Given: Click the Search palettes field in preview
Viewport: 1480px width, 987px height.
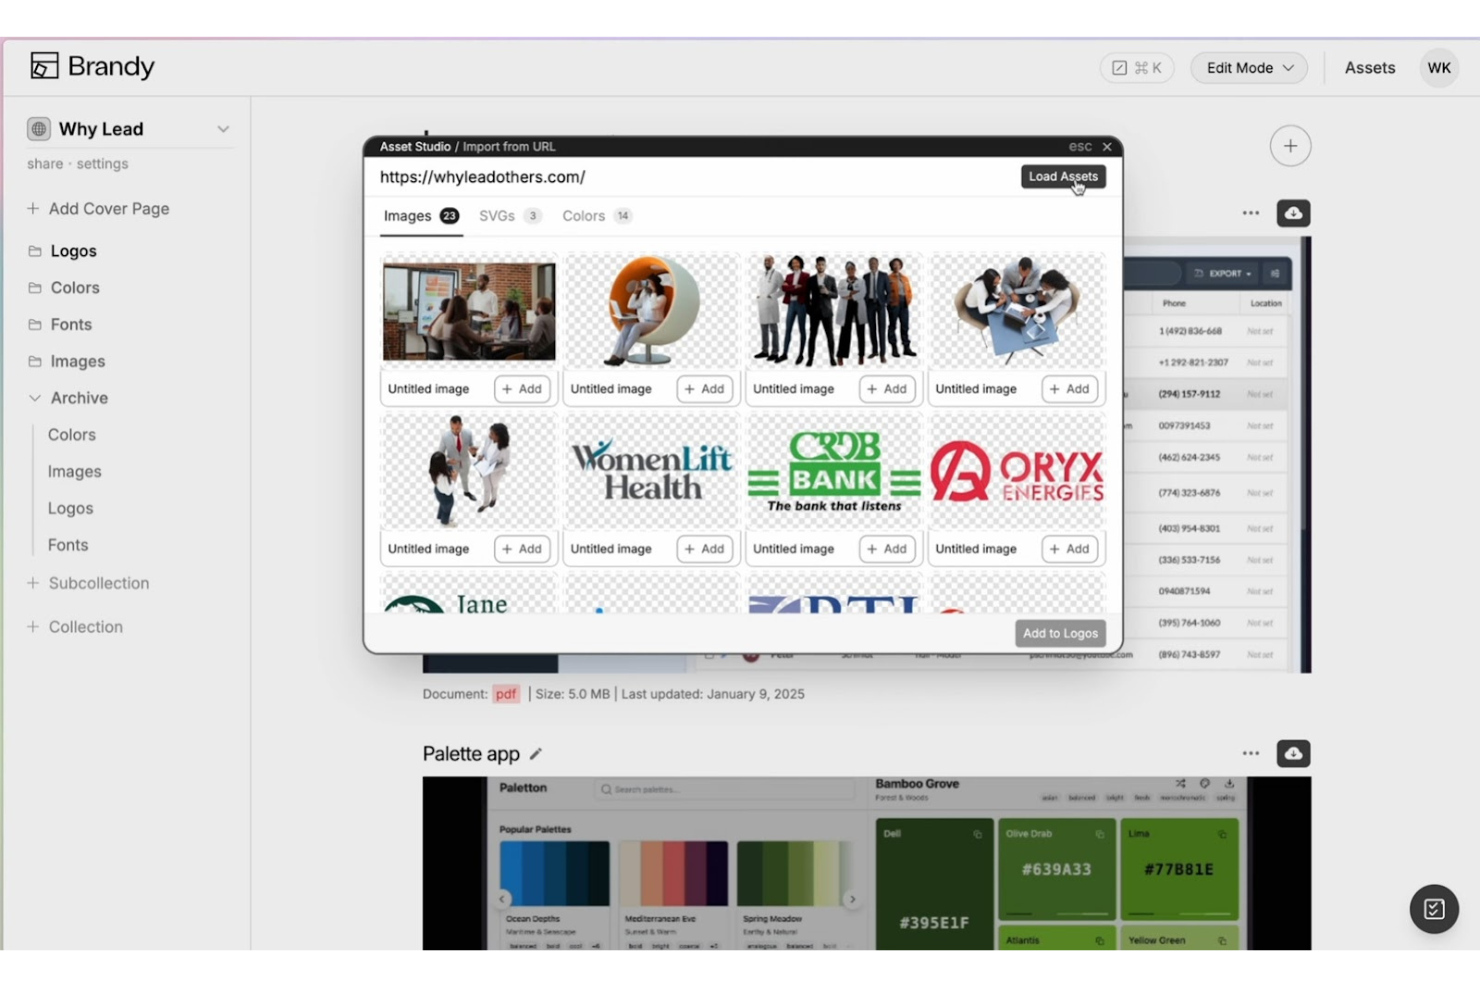Looking at the screenshot, I should click(724, 789).
